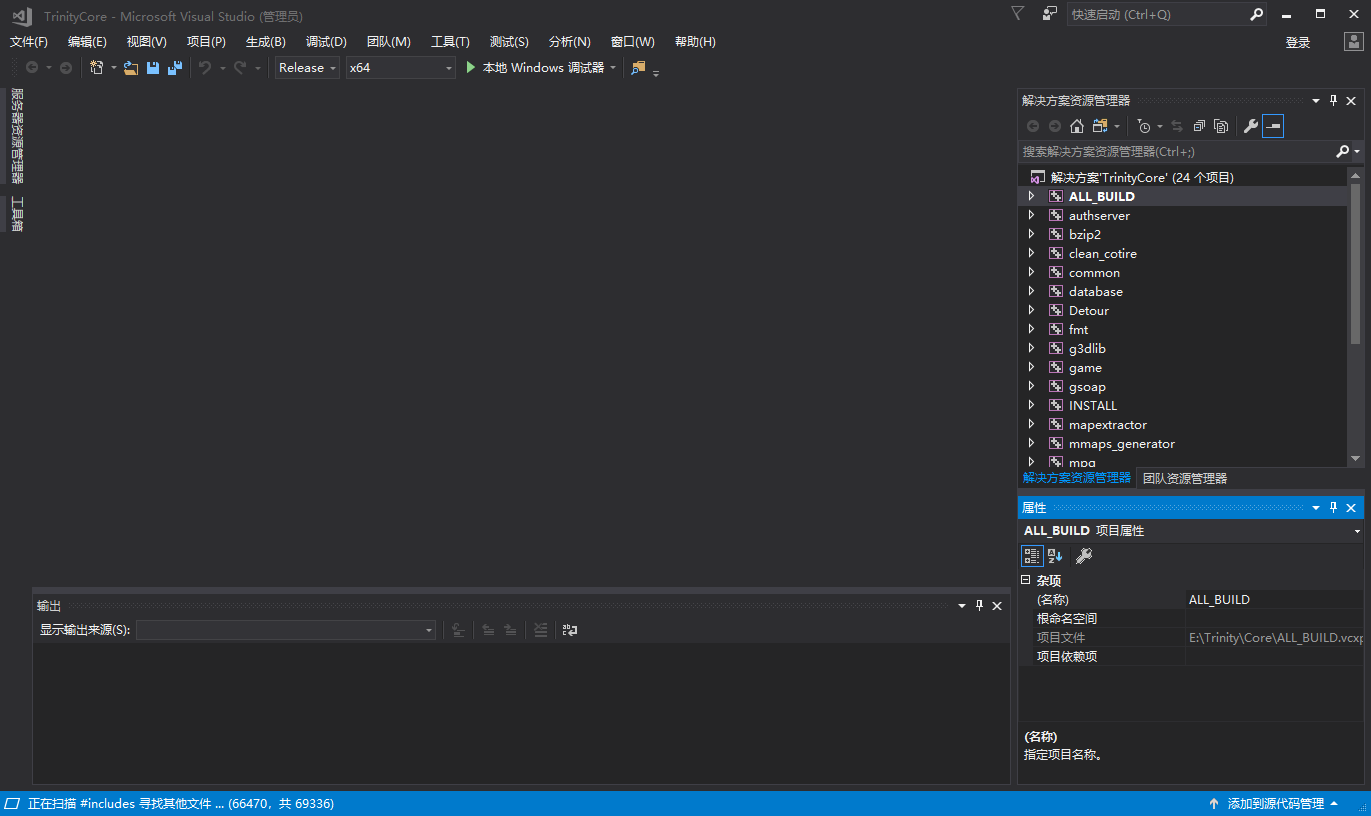Expand the authserver project node

coord(1031,216)
